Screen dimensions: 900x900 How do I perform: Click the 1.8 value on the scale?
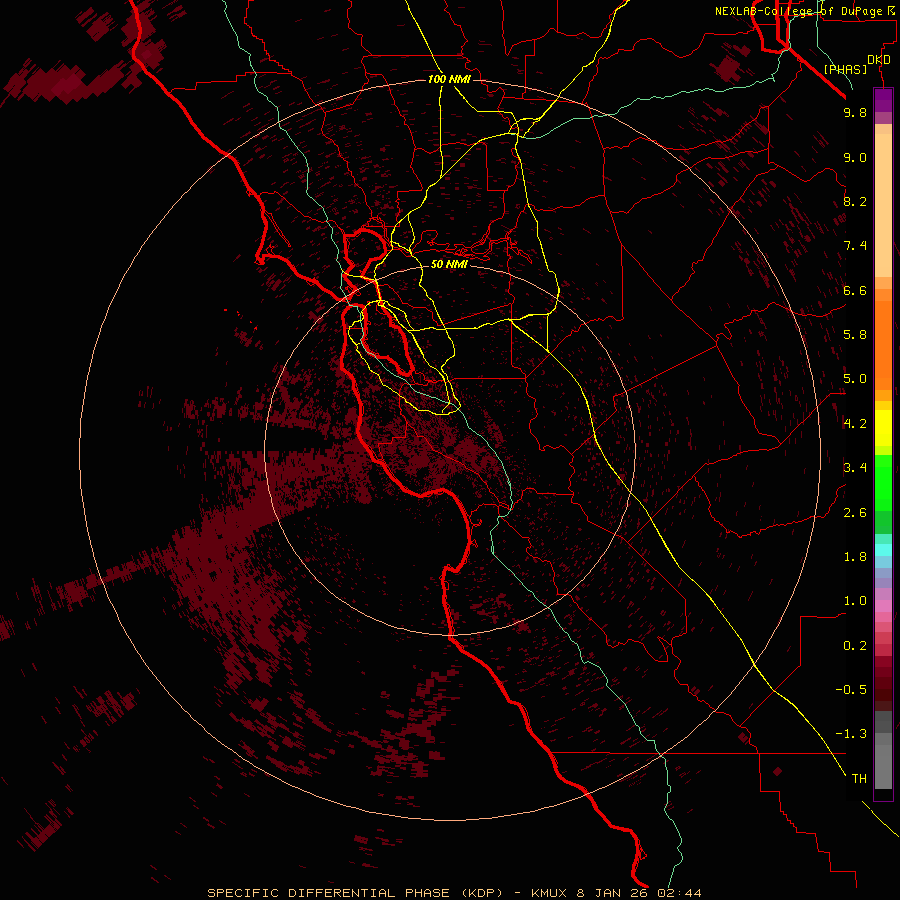[x=855, y=557]
